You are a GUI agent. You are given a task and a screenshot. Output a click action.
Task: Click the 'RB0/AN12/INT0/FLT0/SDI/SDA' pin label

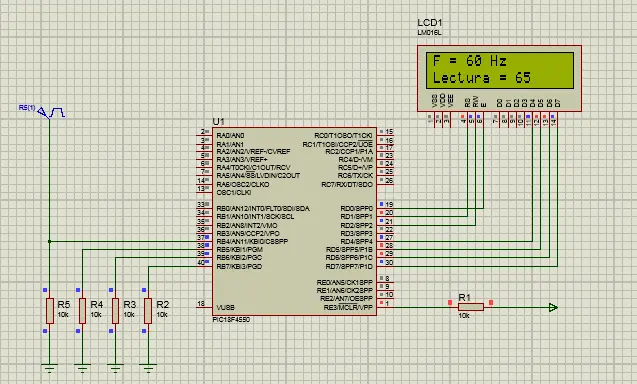pos(263,208)
